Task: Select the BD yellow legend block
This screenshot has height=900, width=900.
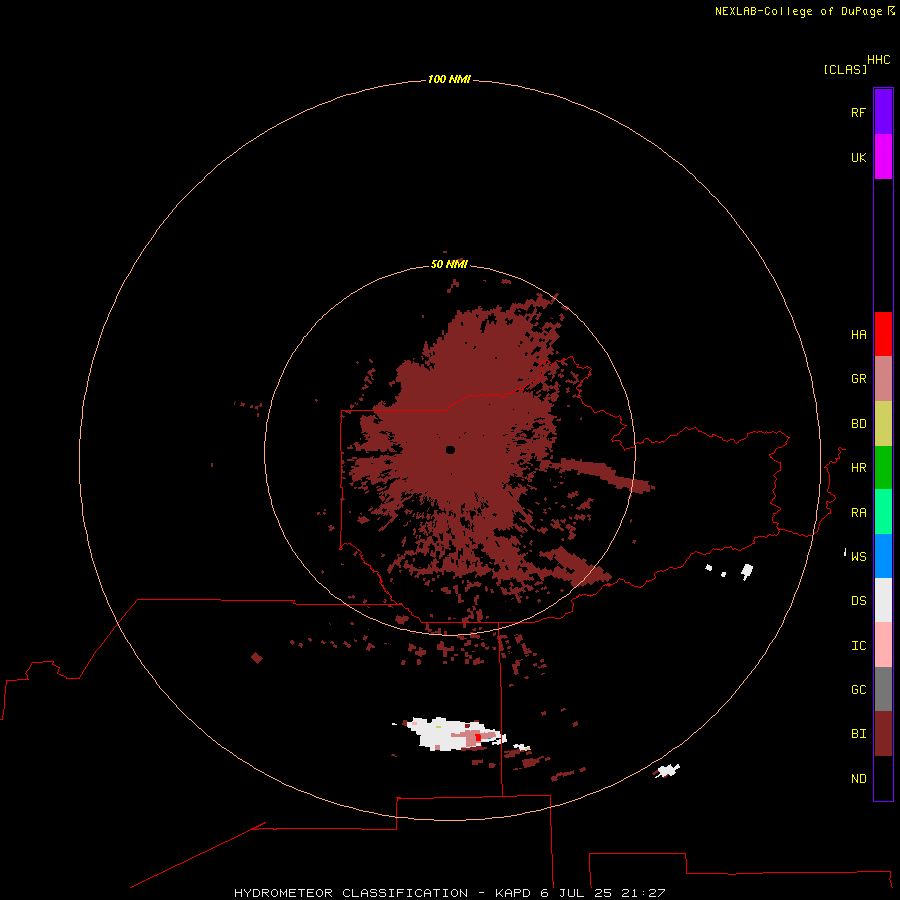Action: (x=883, y=424)
